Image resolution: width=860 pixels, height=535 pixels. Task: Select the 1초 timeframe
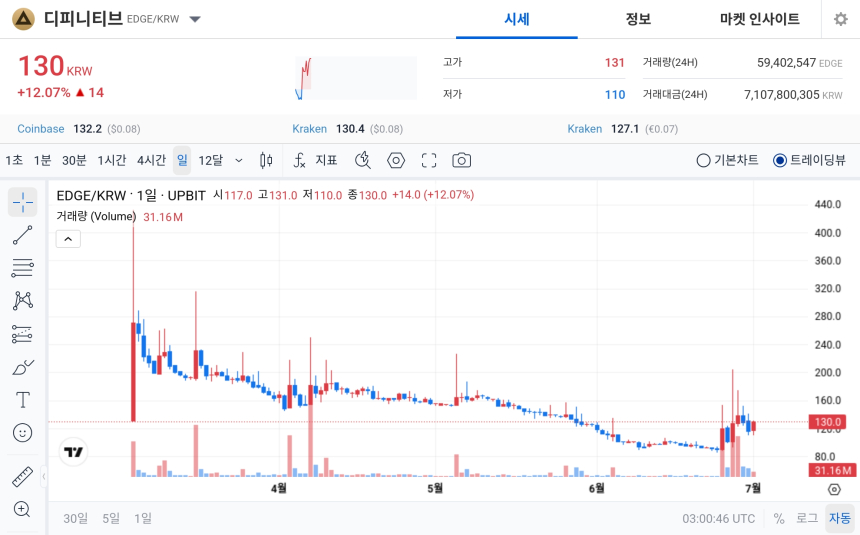pos(14,160)
